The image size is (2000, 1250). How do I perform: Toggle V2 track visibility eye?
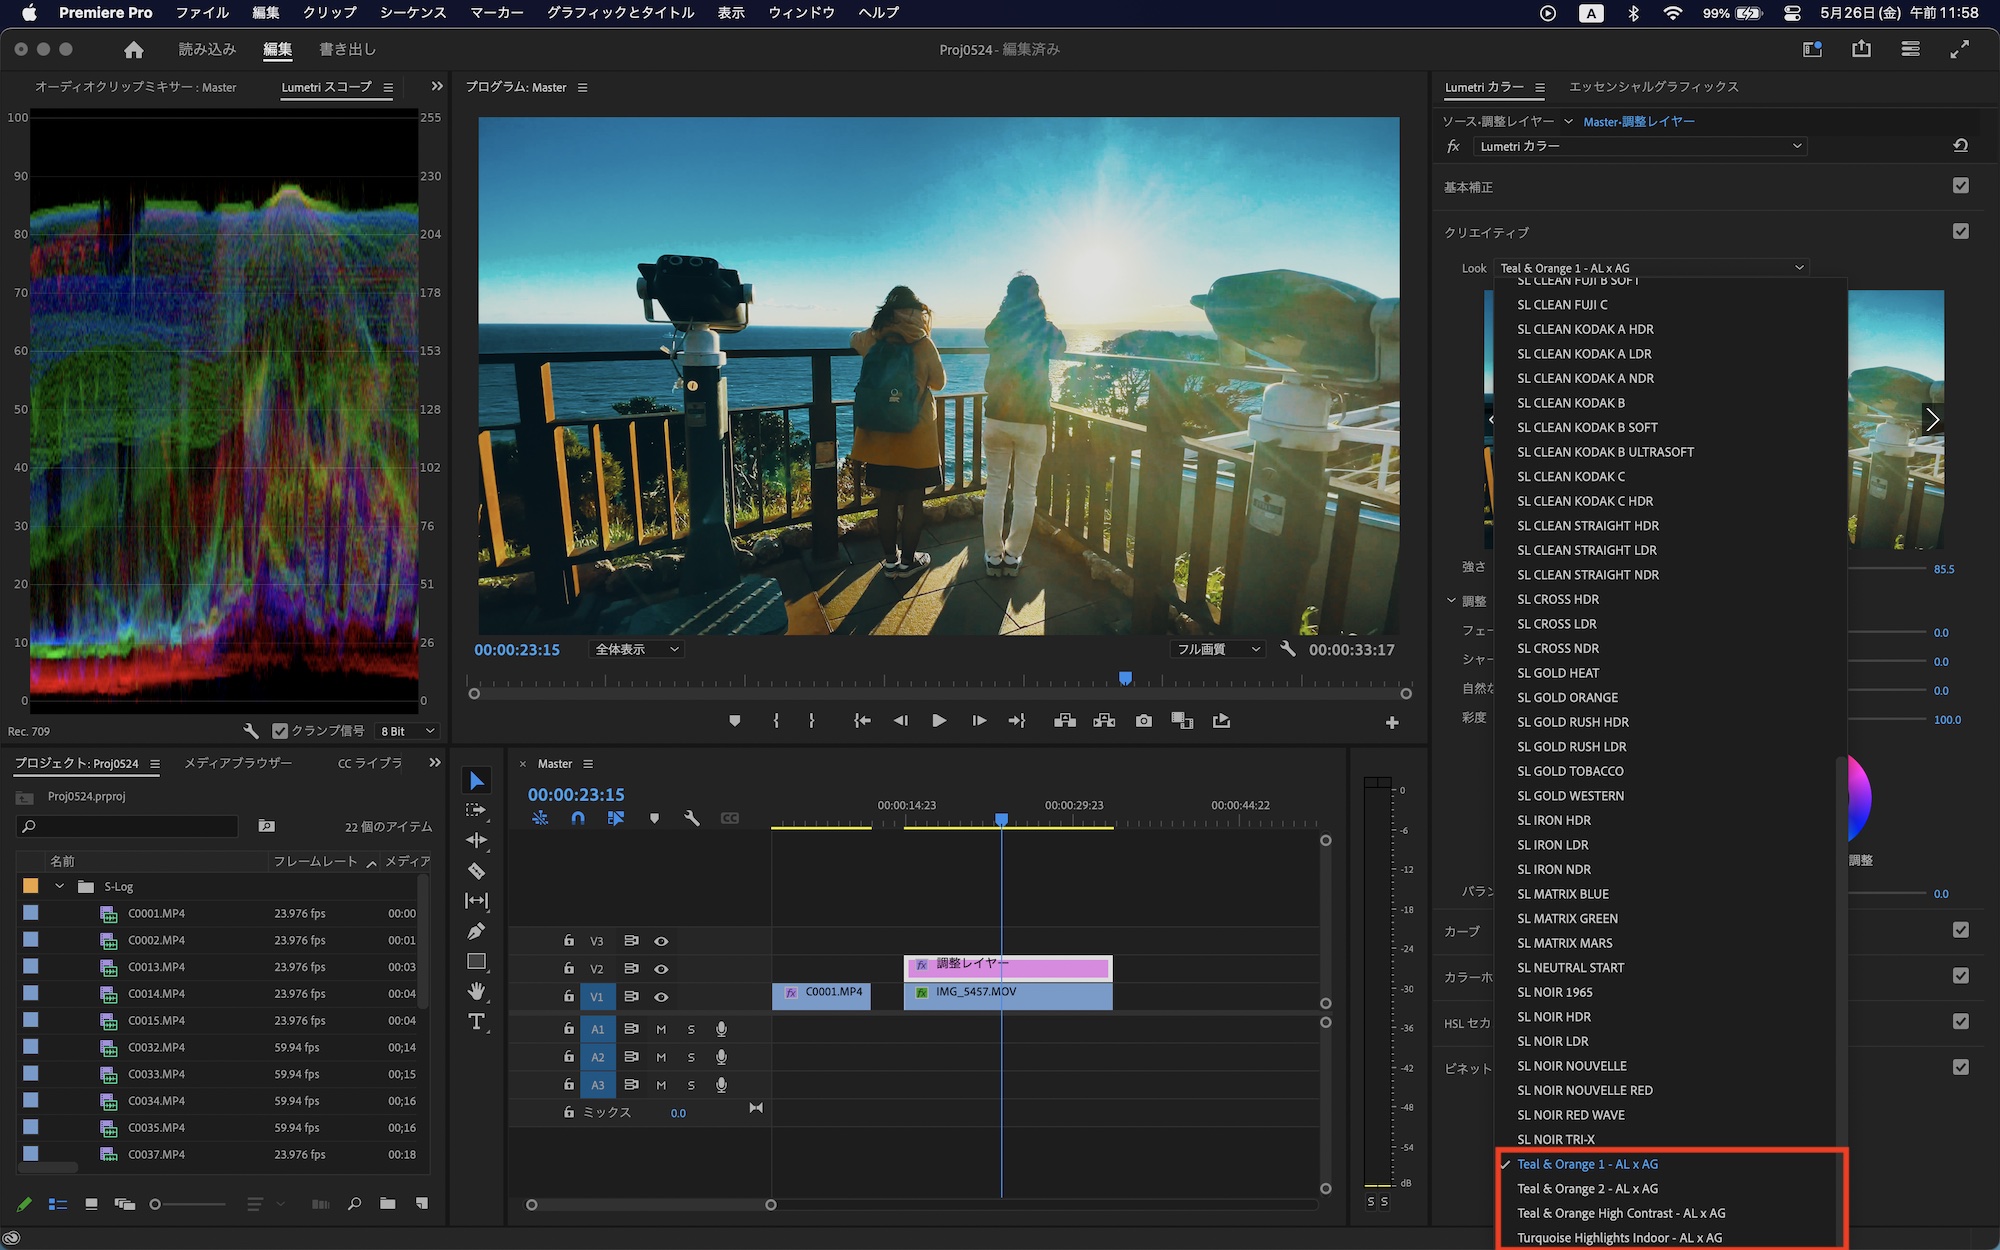click(661, 969)
